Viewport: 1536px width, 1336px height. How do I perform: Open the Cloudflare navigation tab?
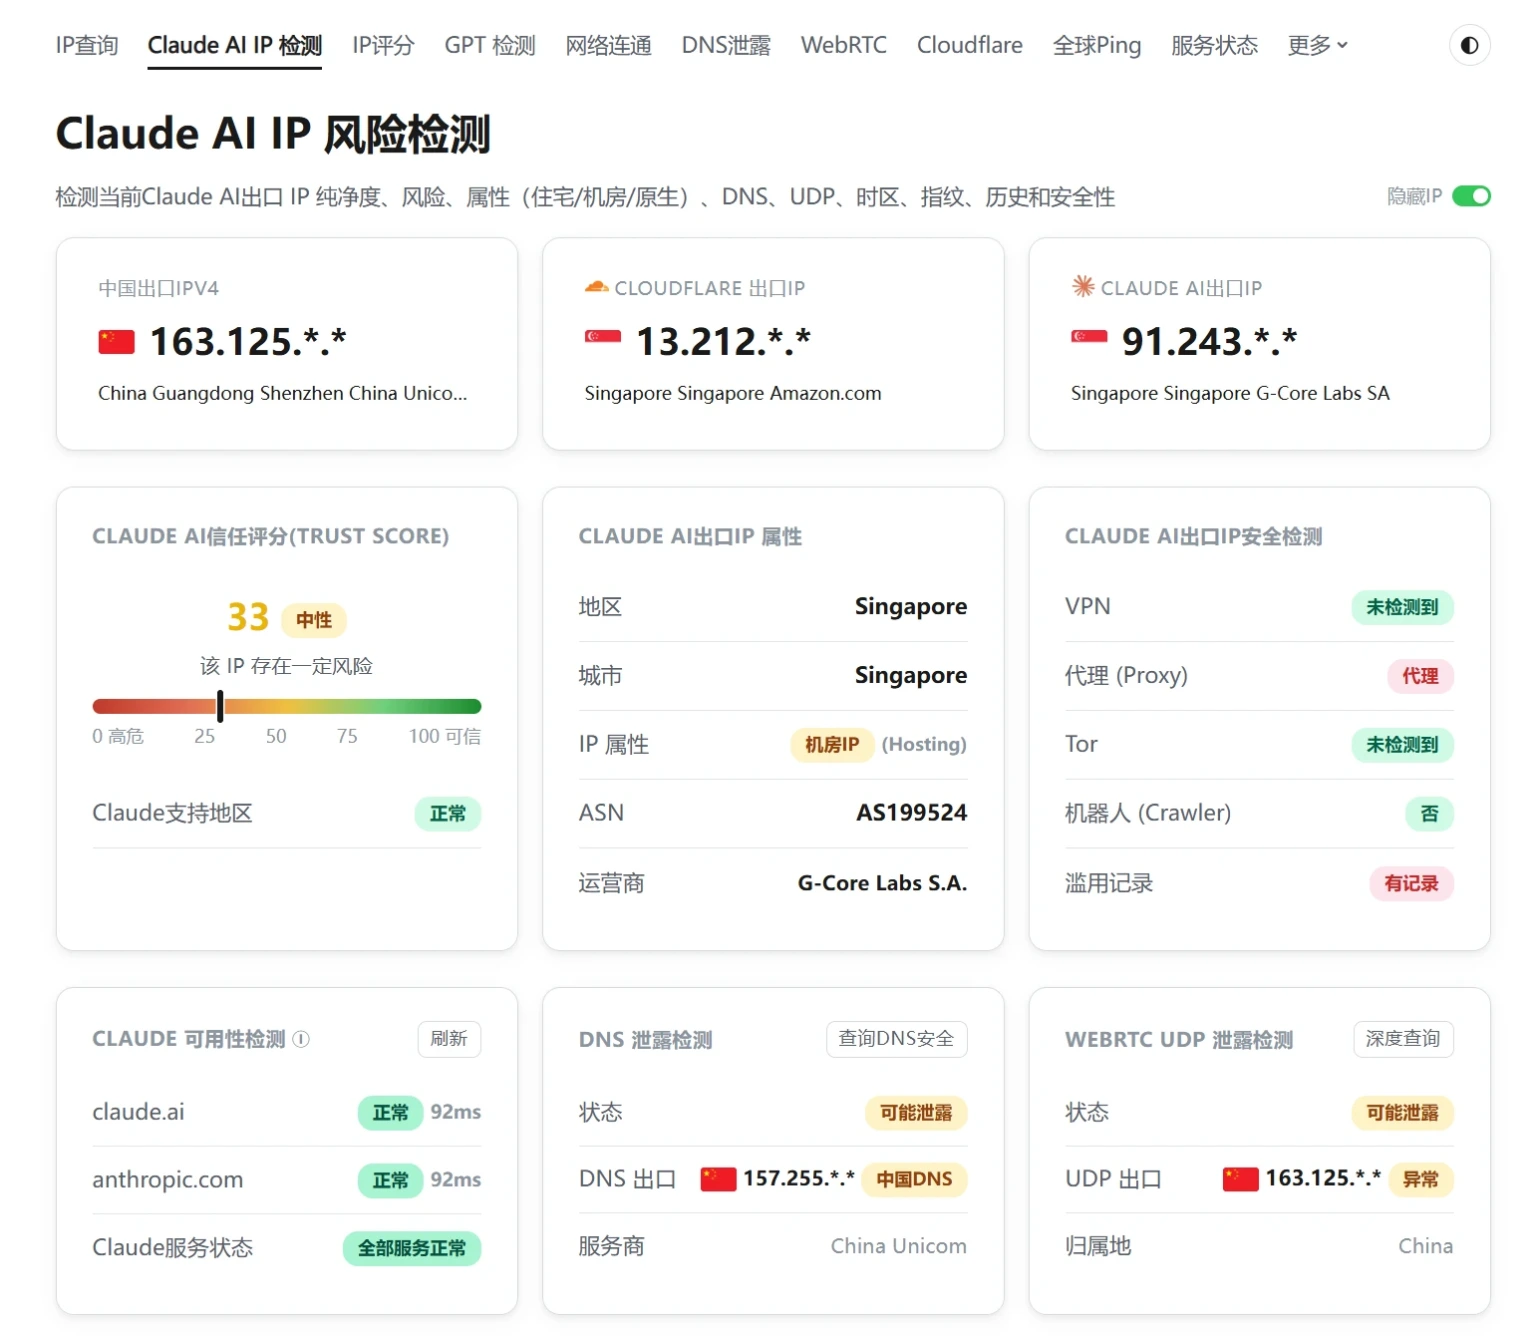pos(970,45)
